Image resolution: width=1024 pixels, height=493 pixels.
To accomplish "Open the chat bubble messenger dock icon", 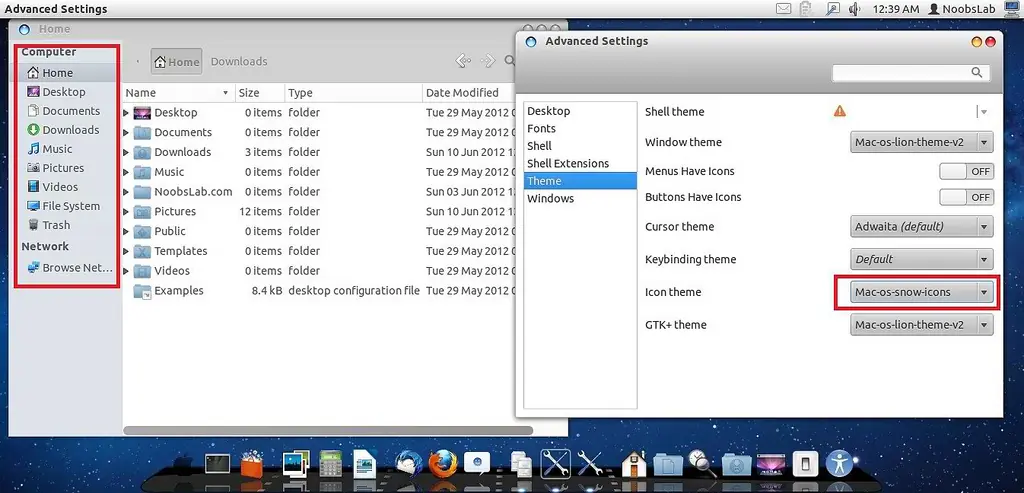I will (477, 464).
